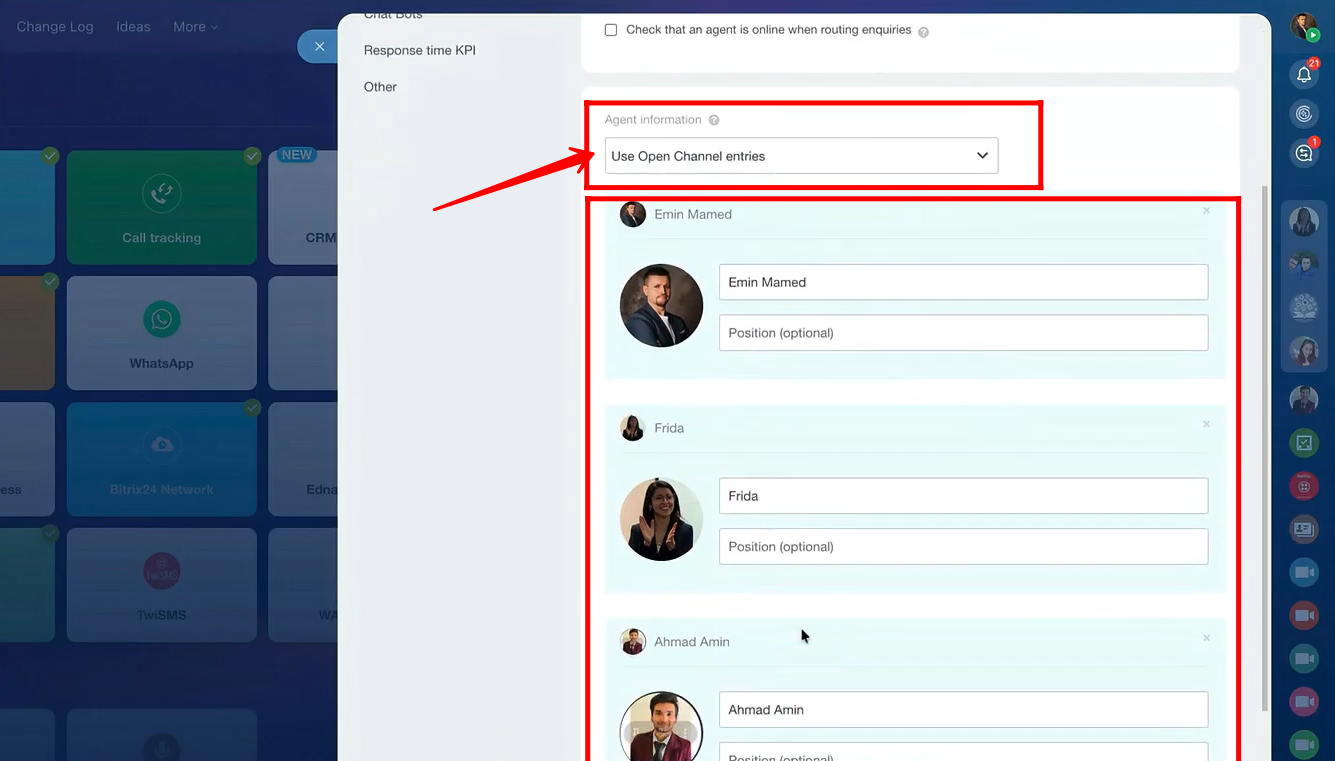This screenshot has height=761, width=1335.
Task: Enable check agent online when routing
Action: [611, 30]
